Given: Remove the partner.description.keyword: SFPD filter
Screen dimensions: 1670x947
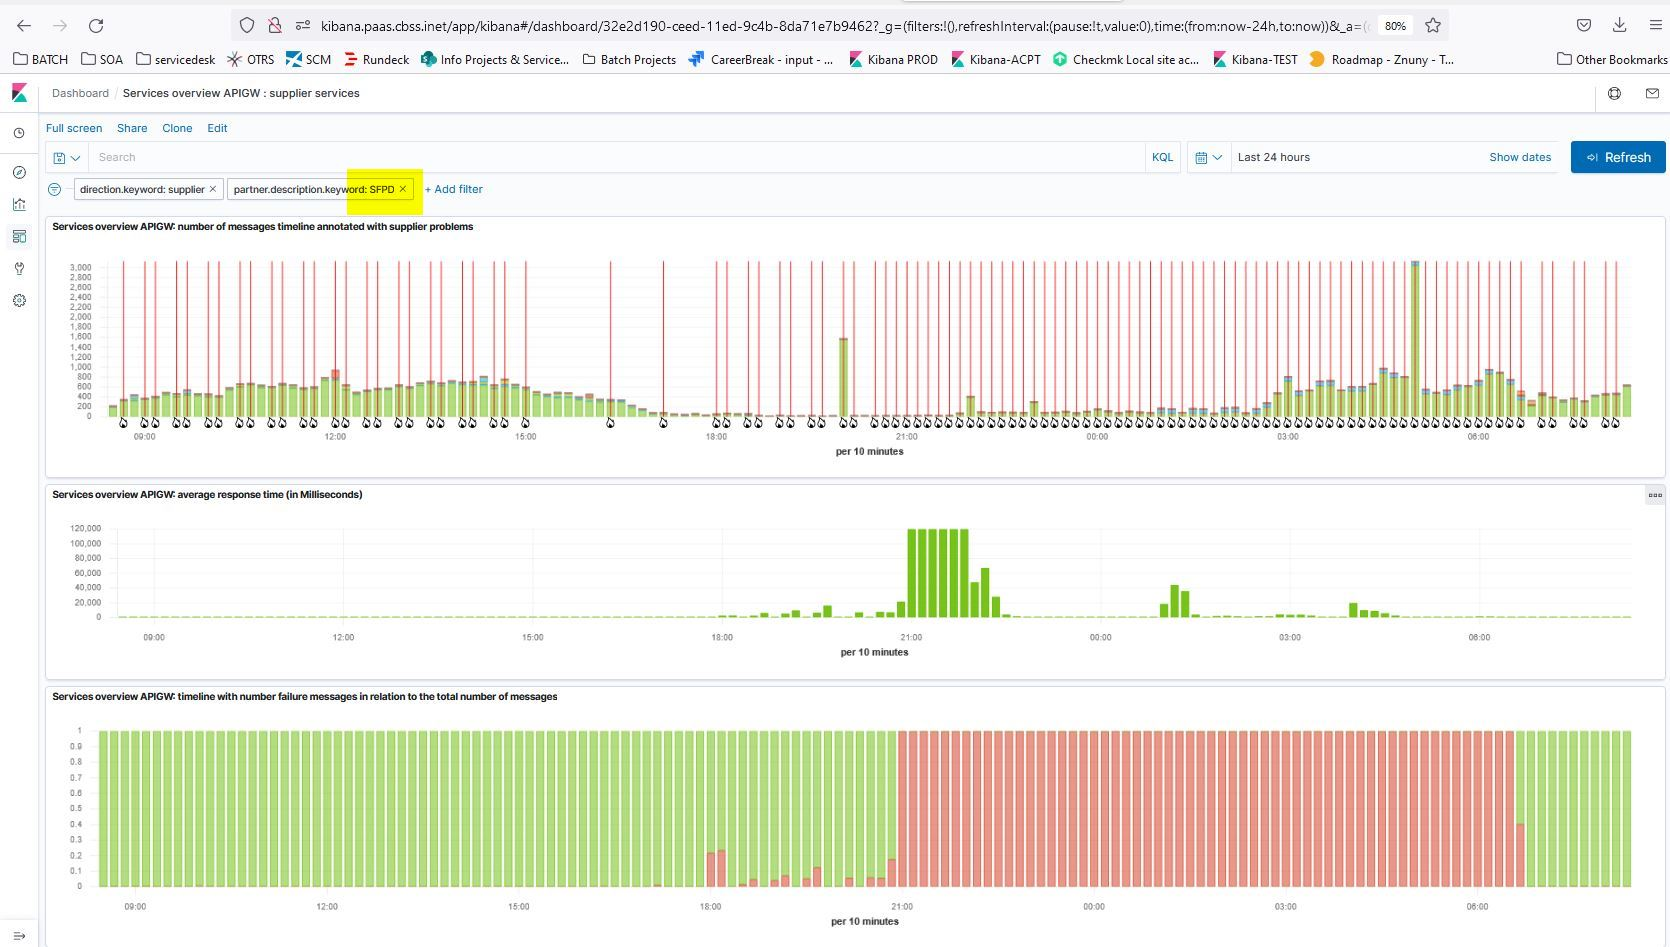Looking at the screenshot, I should coord(403,189).
